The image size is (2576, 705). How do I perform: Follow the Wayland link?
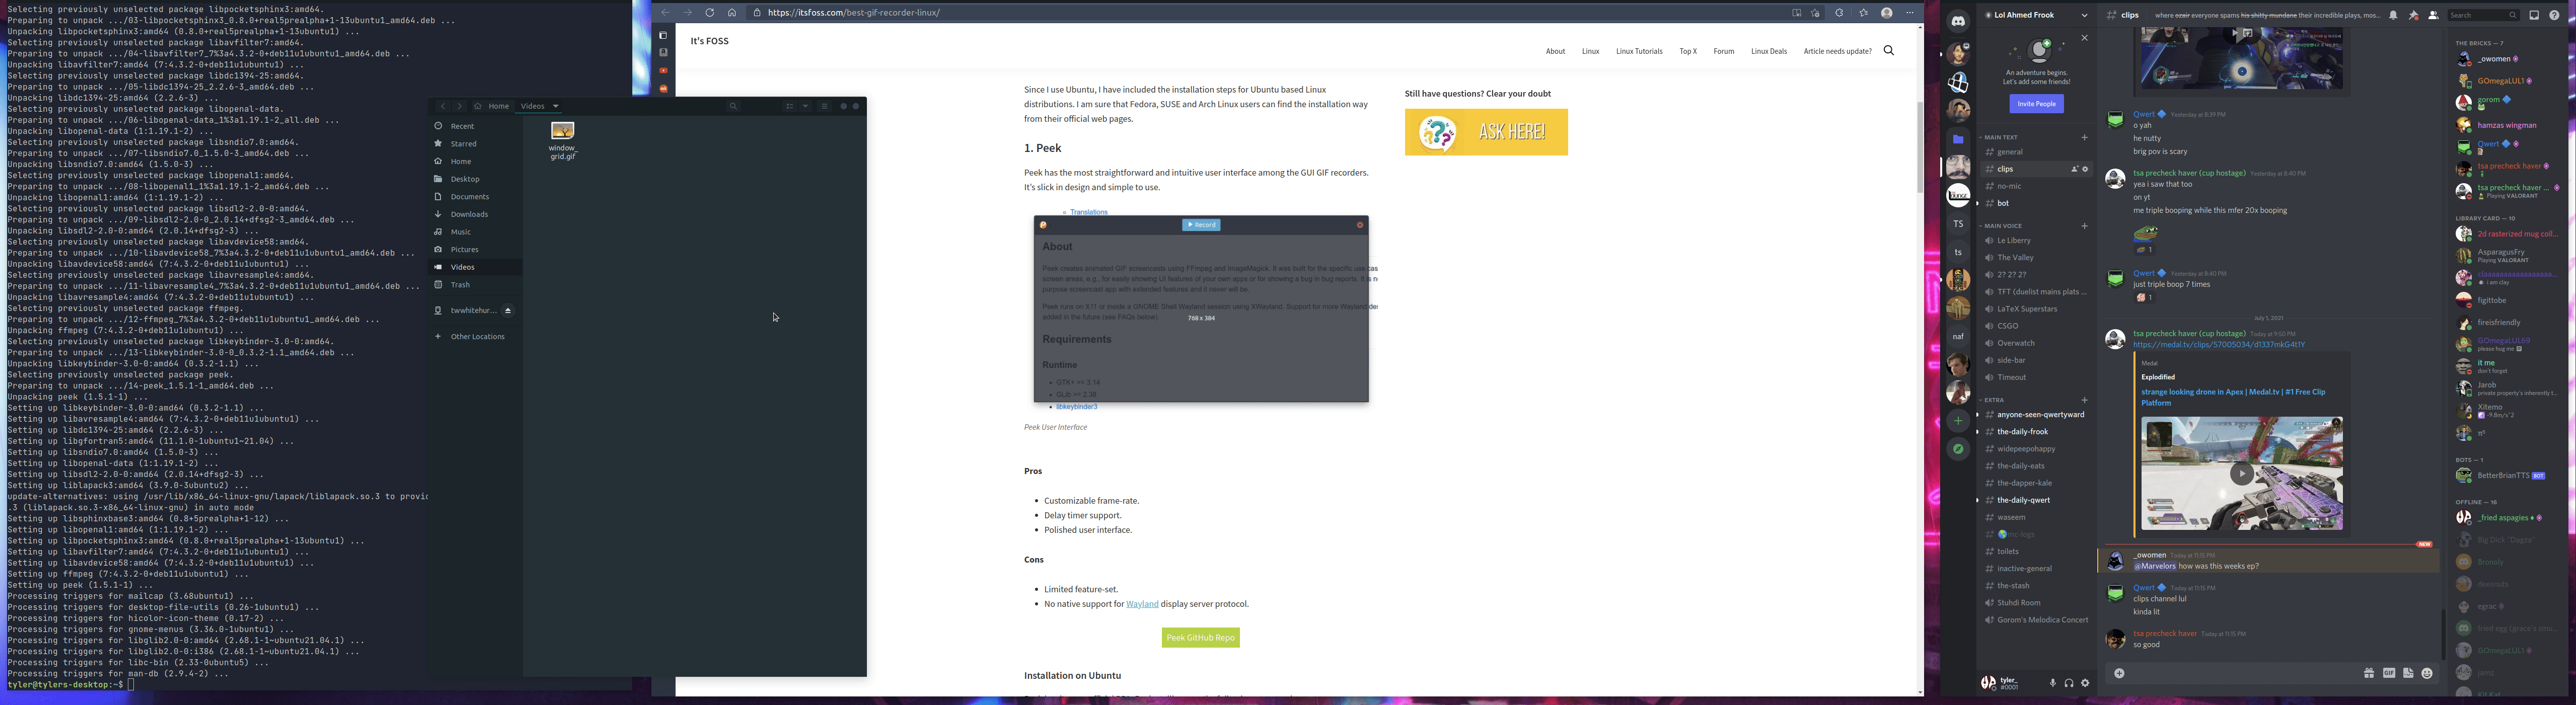[x=1142, y=604]
